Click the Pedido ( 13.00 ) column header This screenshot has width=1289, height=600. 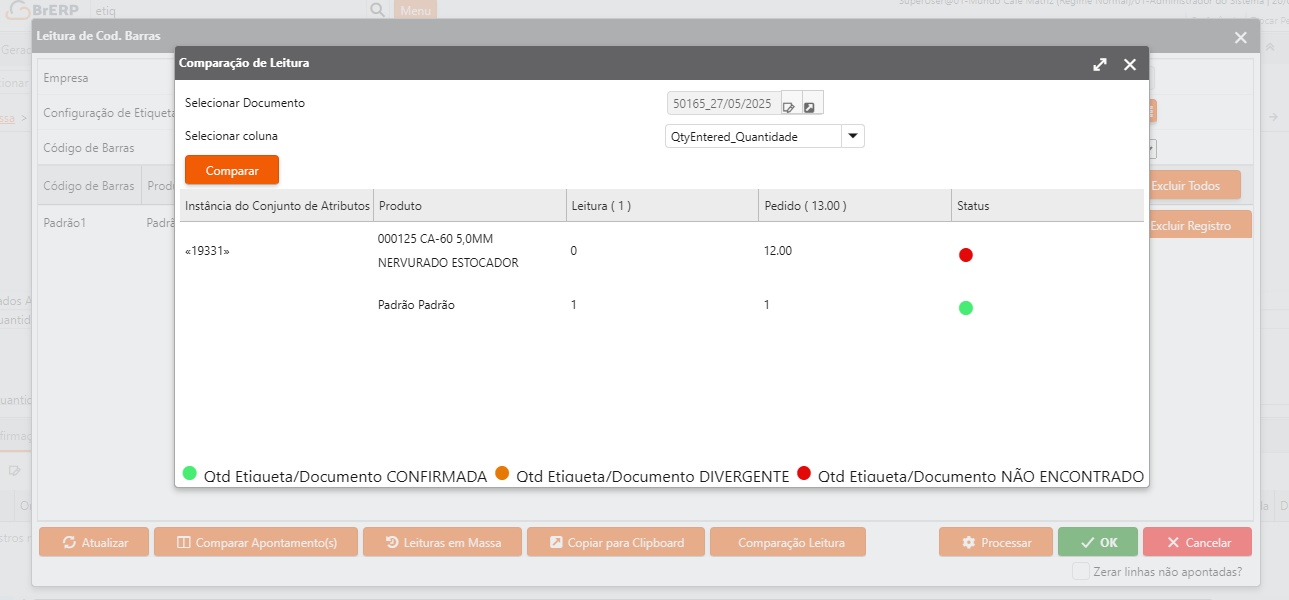[x=855, y=205]
